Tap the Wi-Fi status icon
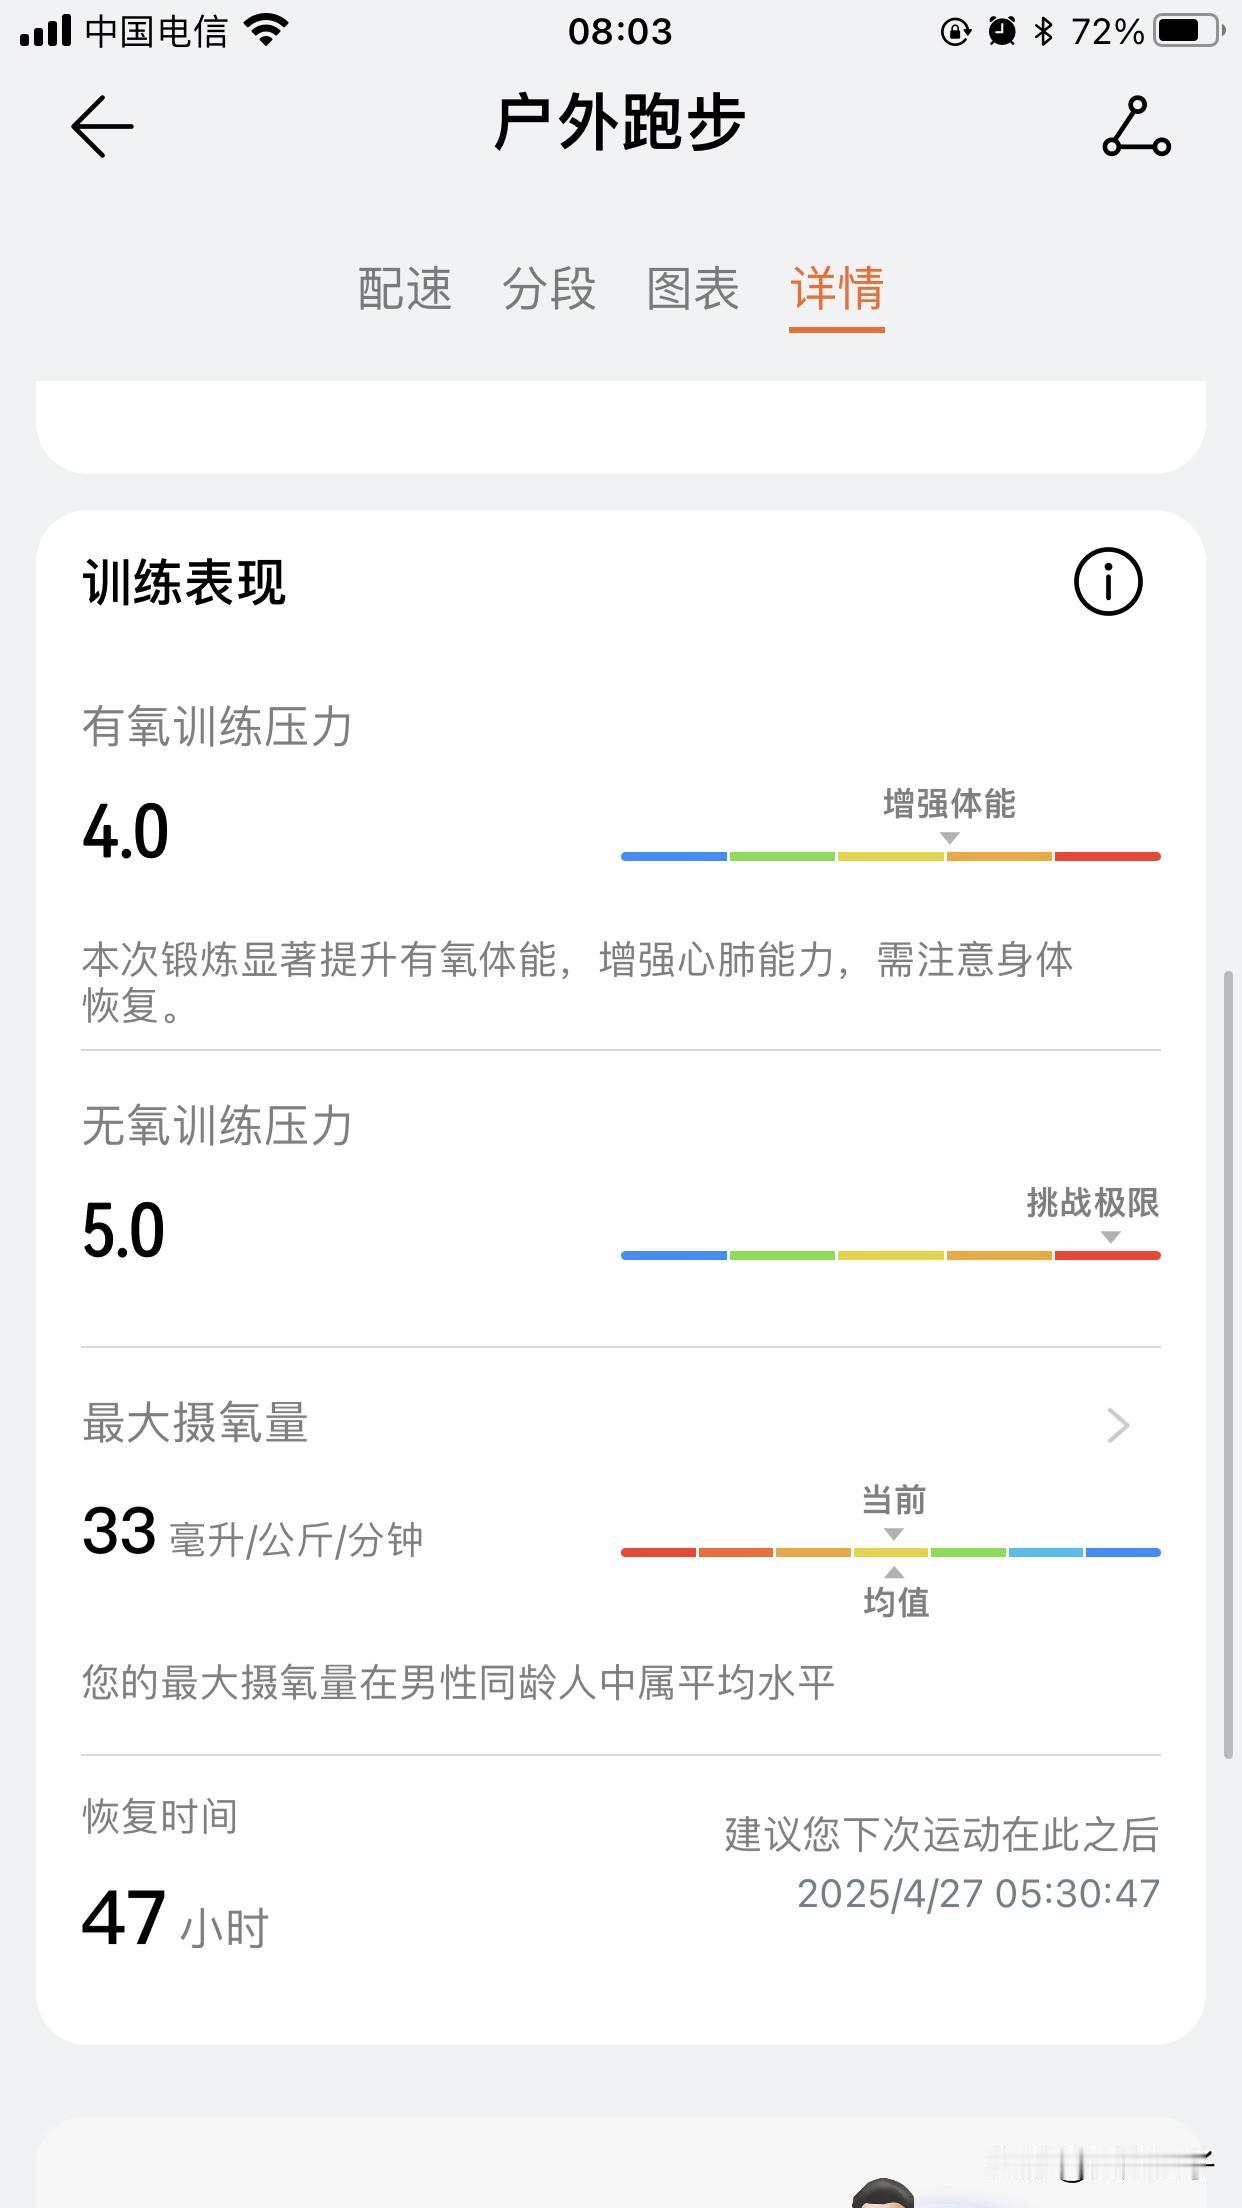 click(x=266, y=31)
